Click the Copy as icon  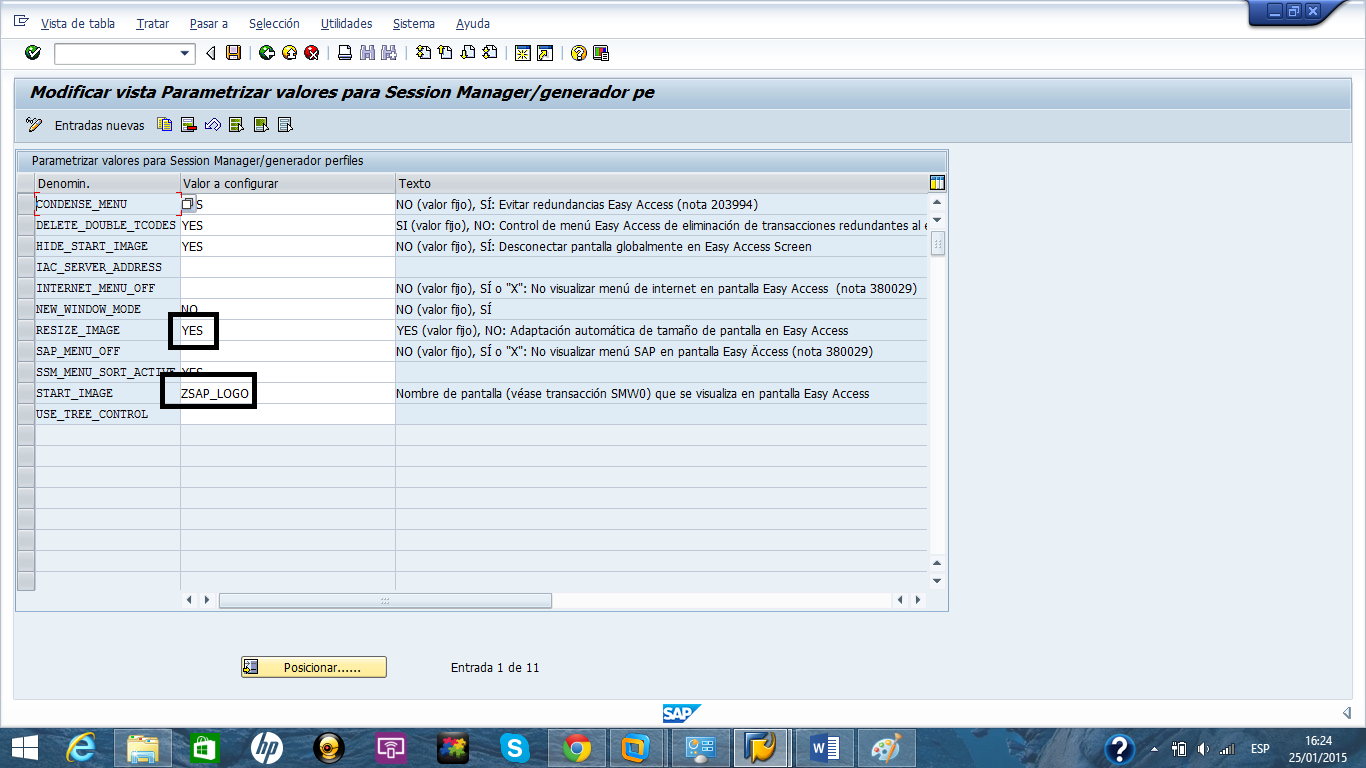tap(164, 125)
